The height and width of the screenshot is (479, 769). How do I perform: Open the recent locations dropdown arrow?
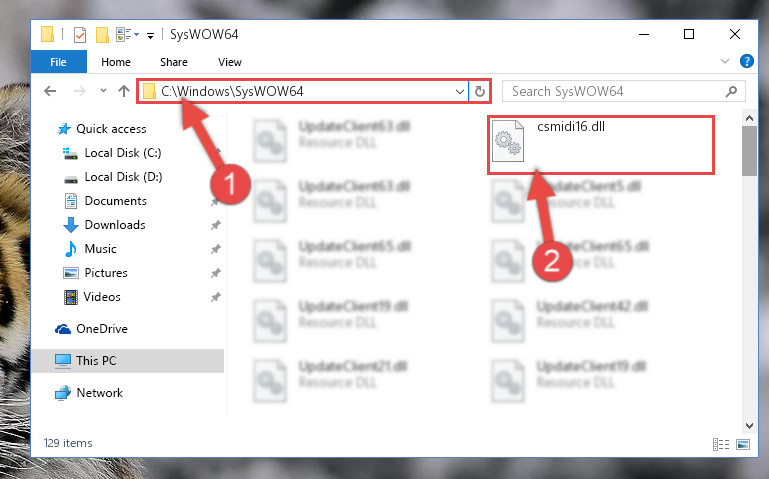coord(103,91)
